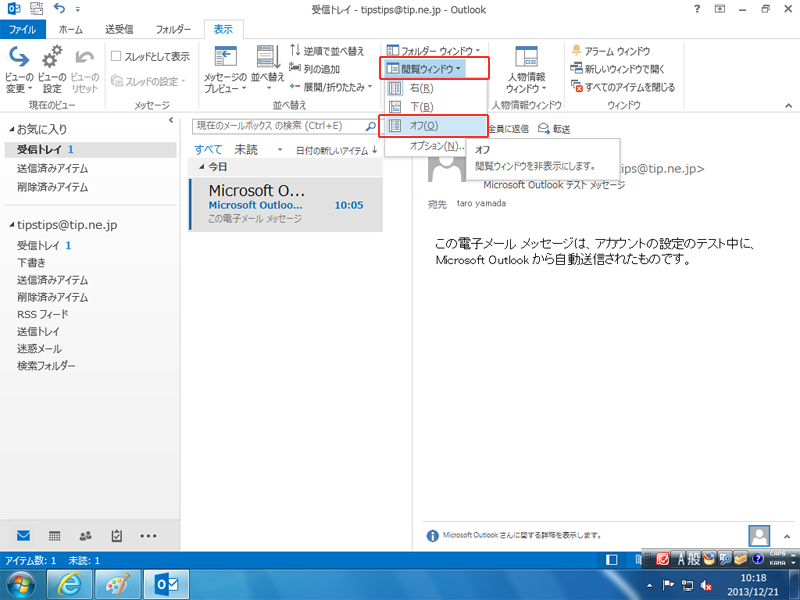800x600 pixels.
Task: Select the 表示 ribbon tab
Action: pos(223,29)
